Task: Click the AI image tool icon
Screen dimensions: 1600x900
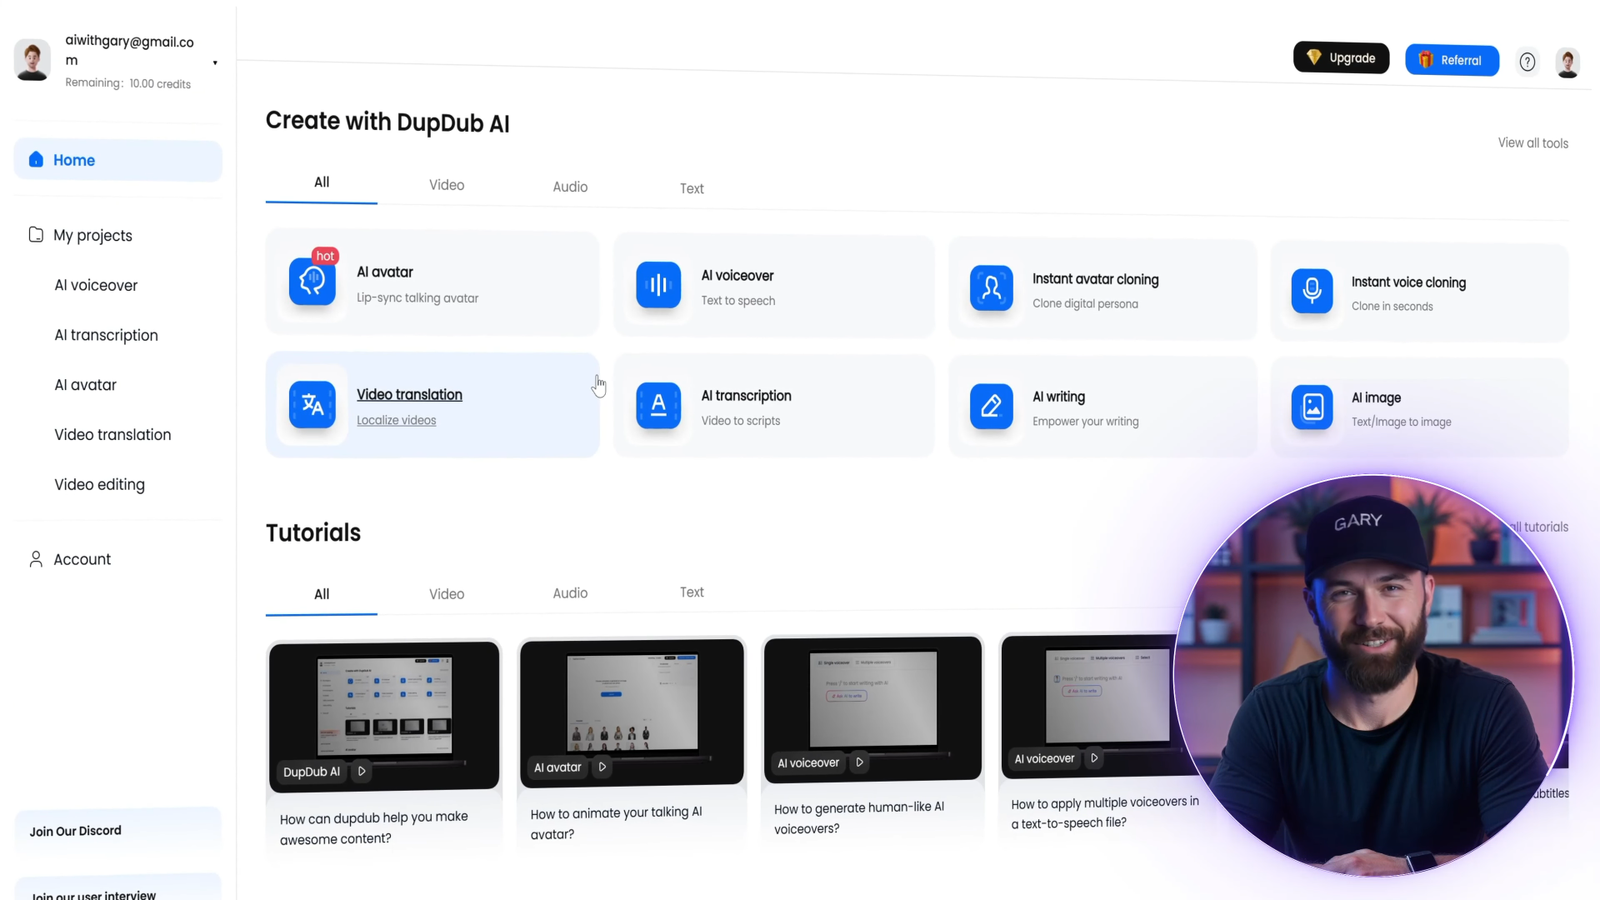Action: [1311, 407]
